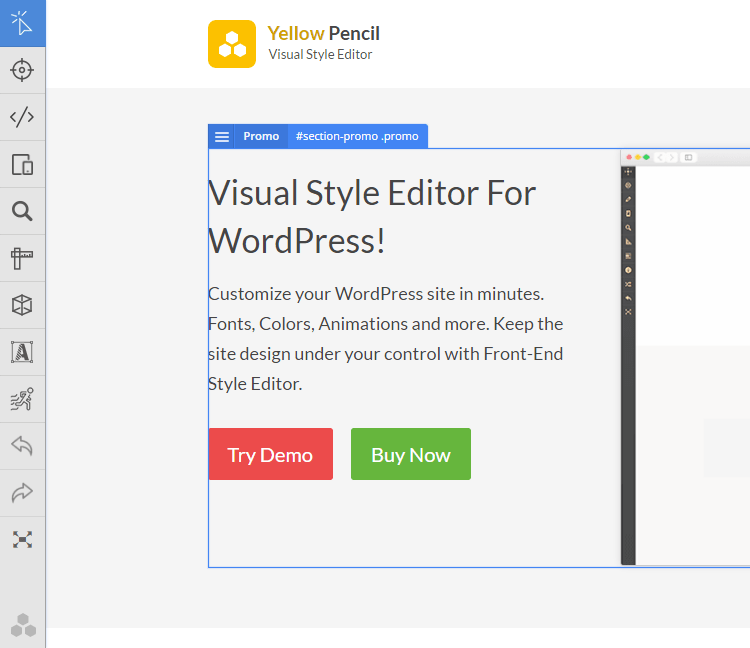Image resolution: width=750 pixels, height=648 pixels.
Task: Open the wireframe cube view
Action: (x=22, y=305)
